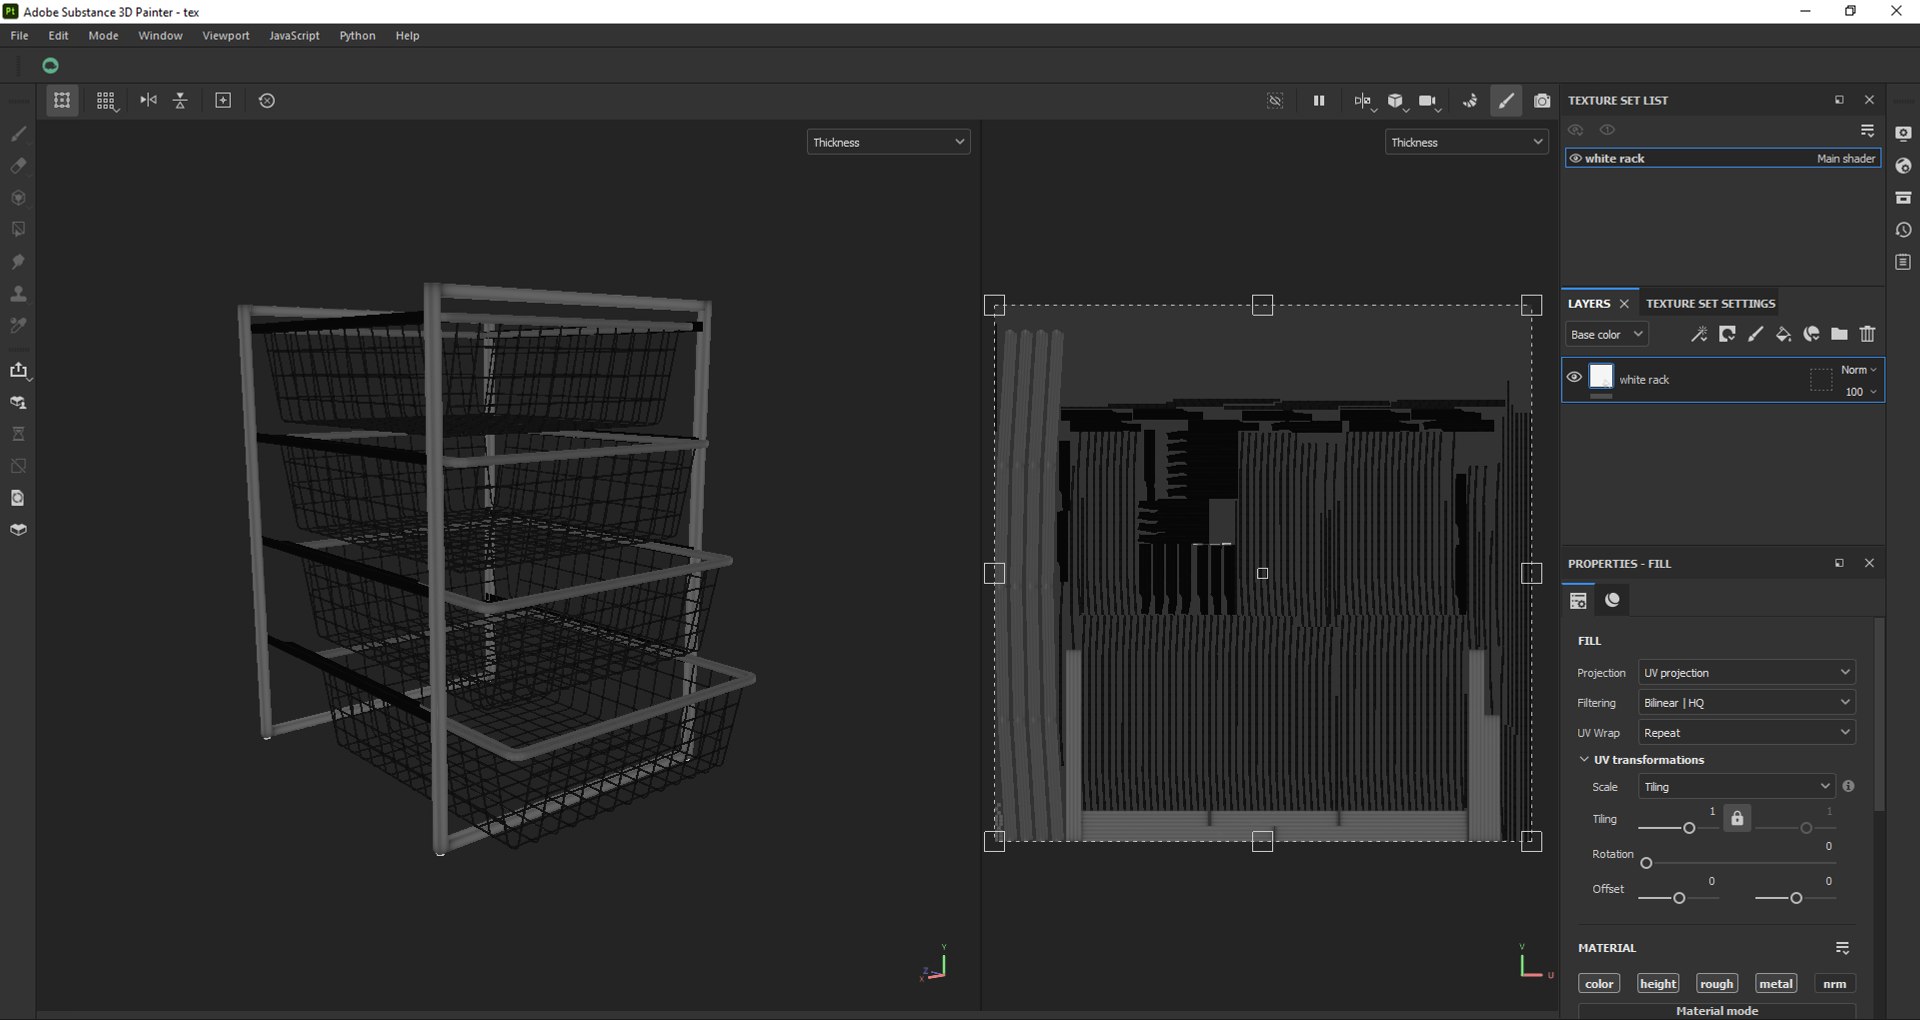
Task: Click the Material mode button
Action: (1717, 1011)
